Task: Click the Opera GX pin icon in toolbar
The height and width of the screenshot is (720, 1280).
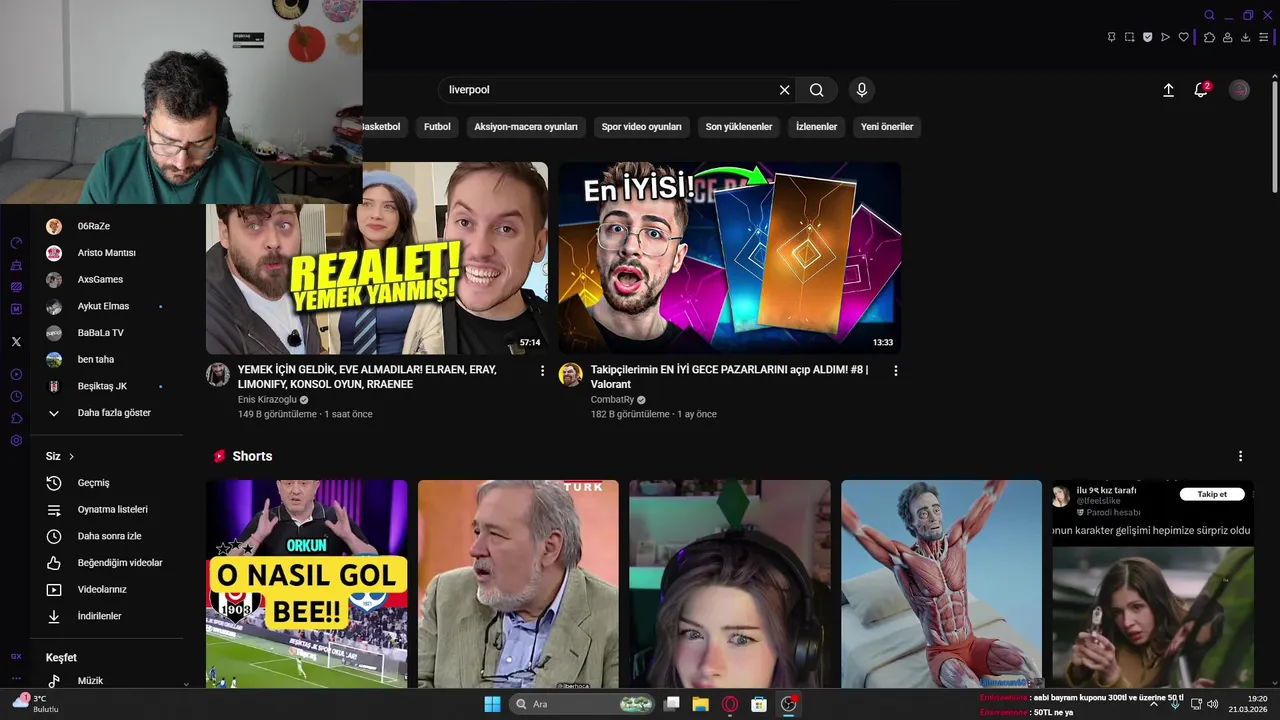Action: (1111, 37)
